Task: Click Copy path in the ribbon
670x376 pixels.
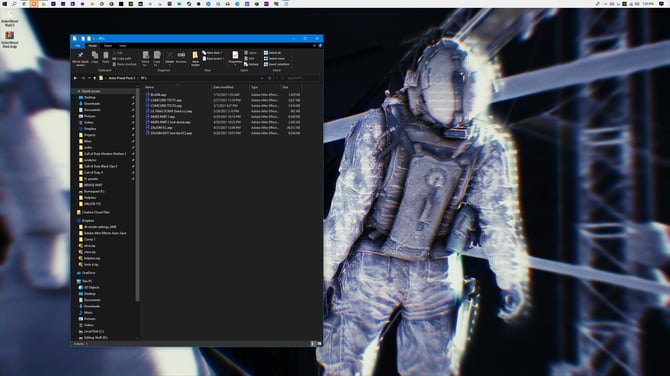Action: tap(122, 58)
